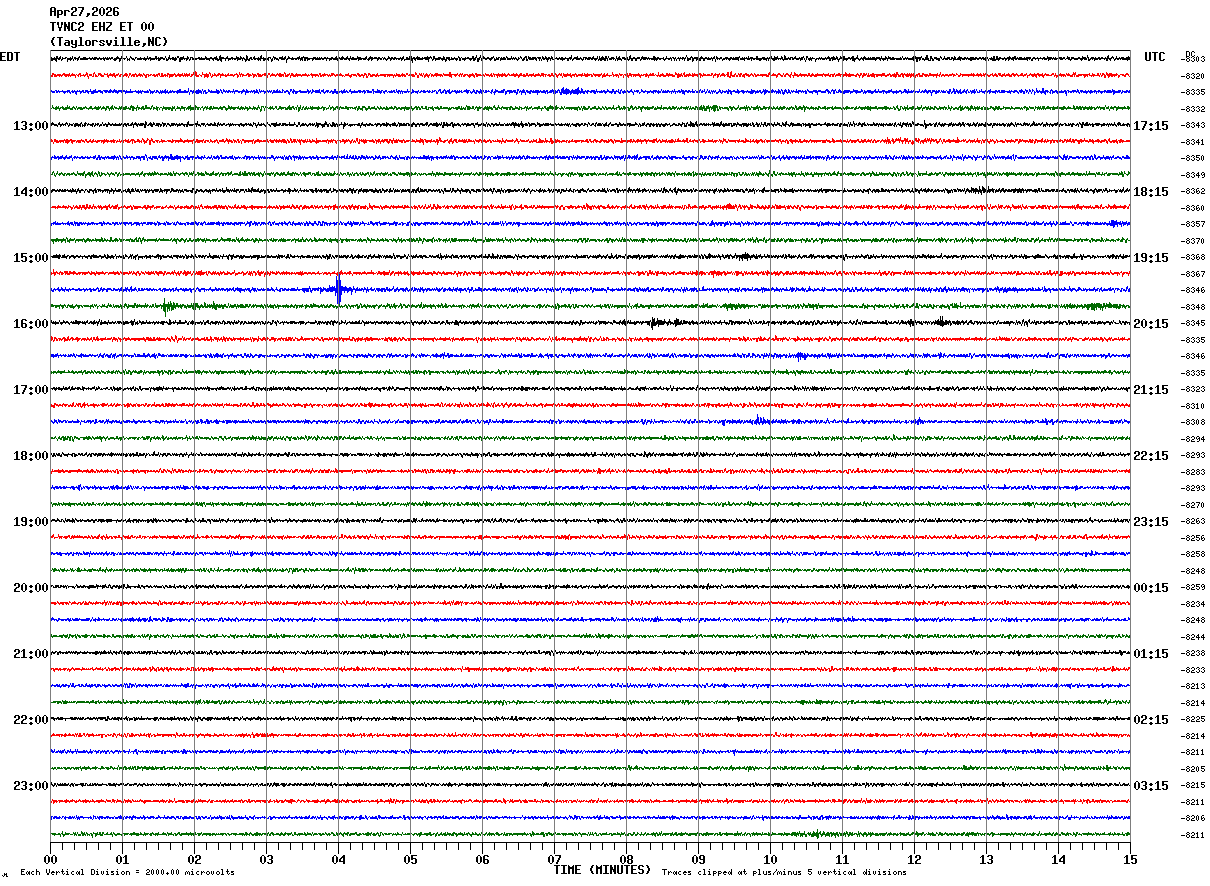Select minute tick label 12 on axis
The width and height of the screenshot is (1210, 886).
tap(914, 859)
